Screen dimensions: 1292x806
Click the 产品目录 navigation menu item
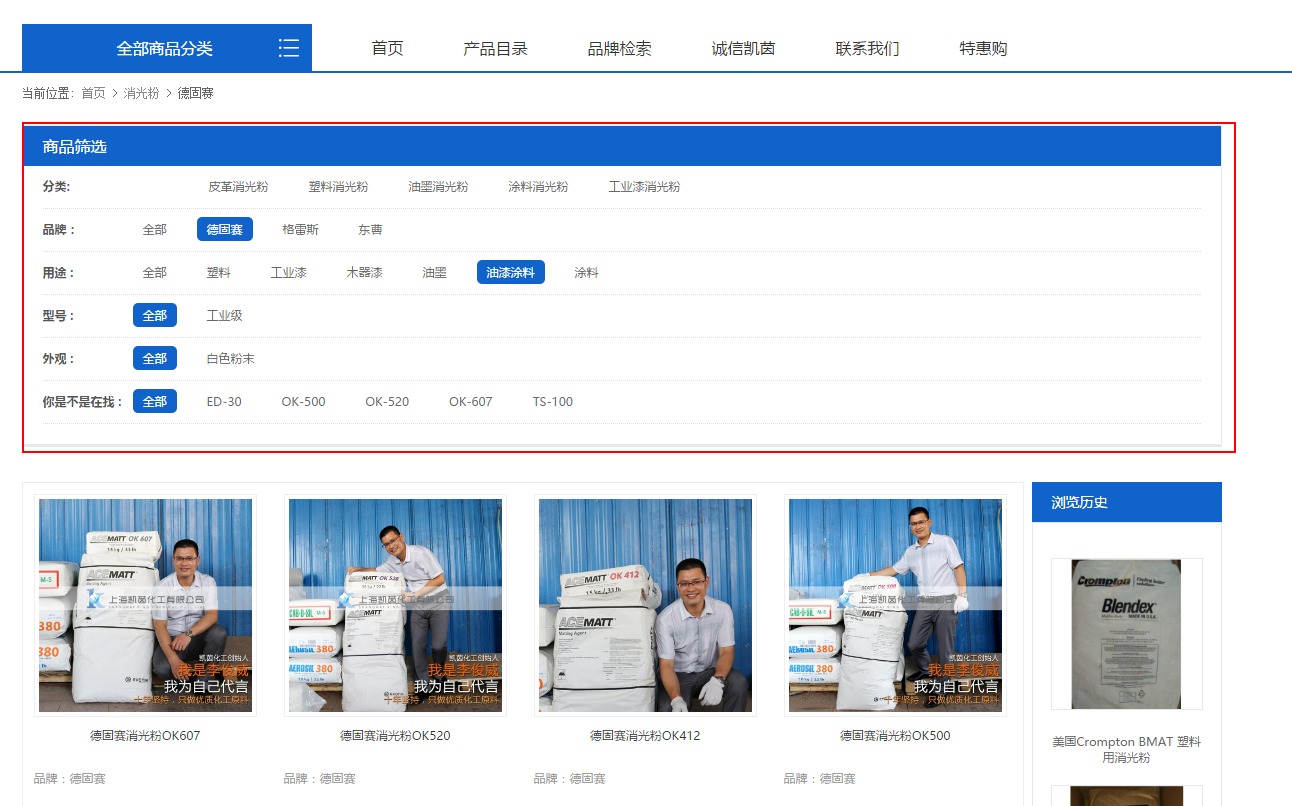495,48
